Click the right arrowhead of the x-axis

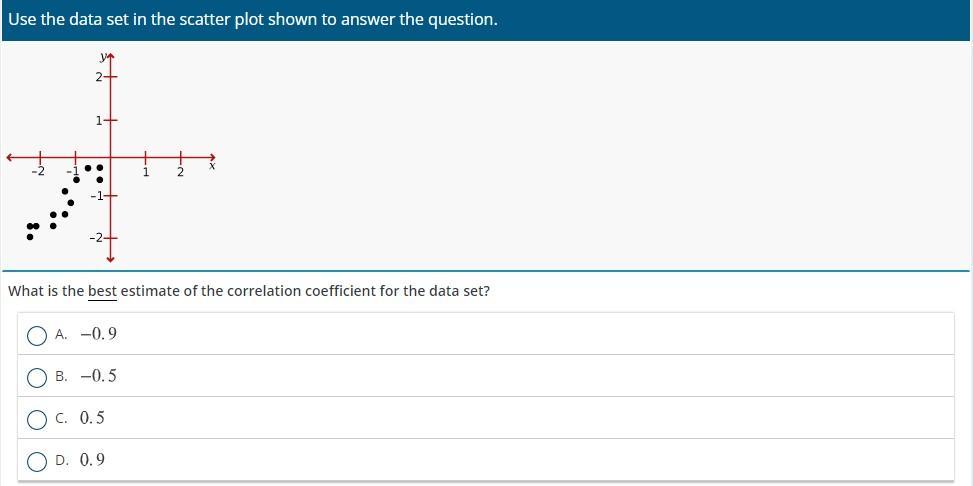(x=211, y=157)
